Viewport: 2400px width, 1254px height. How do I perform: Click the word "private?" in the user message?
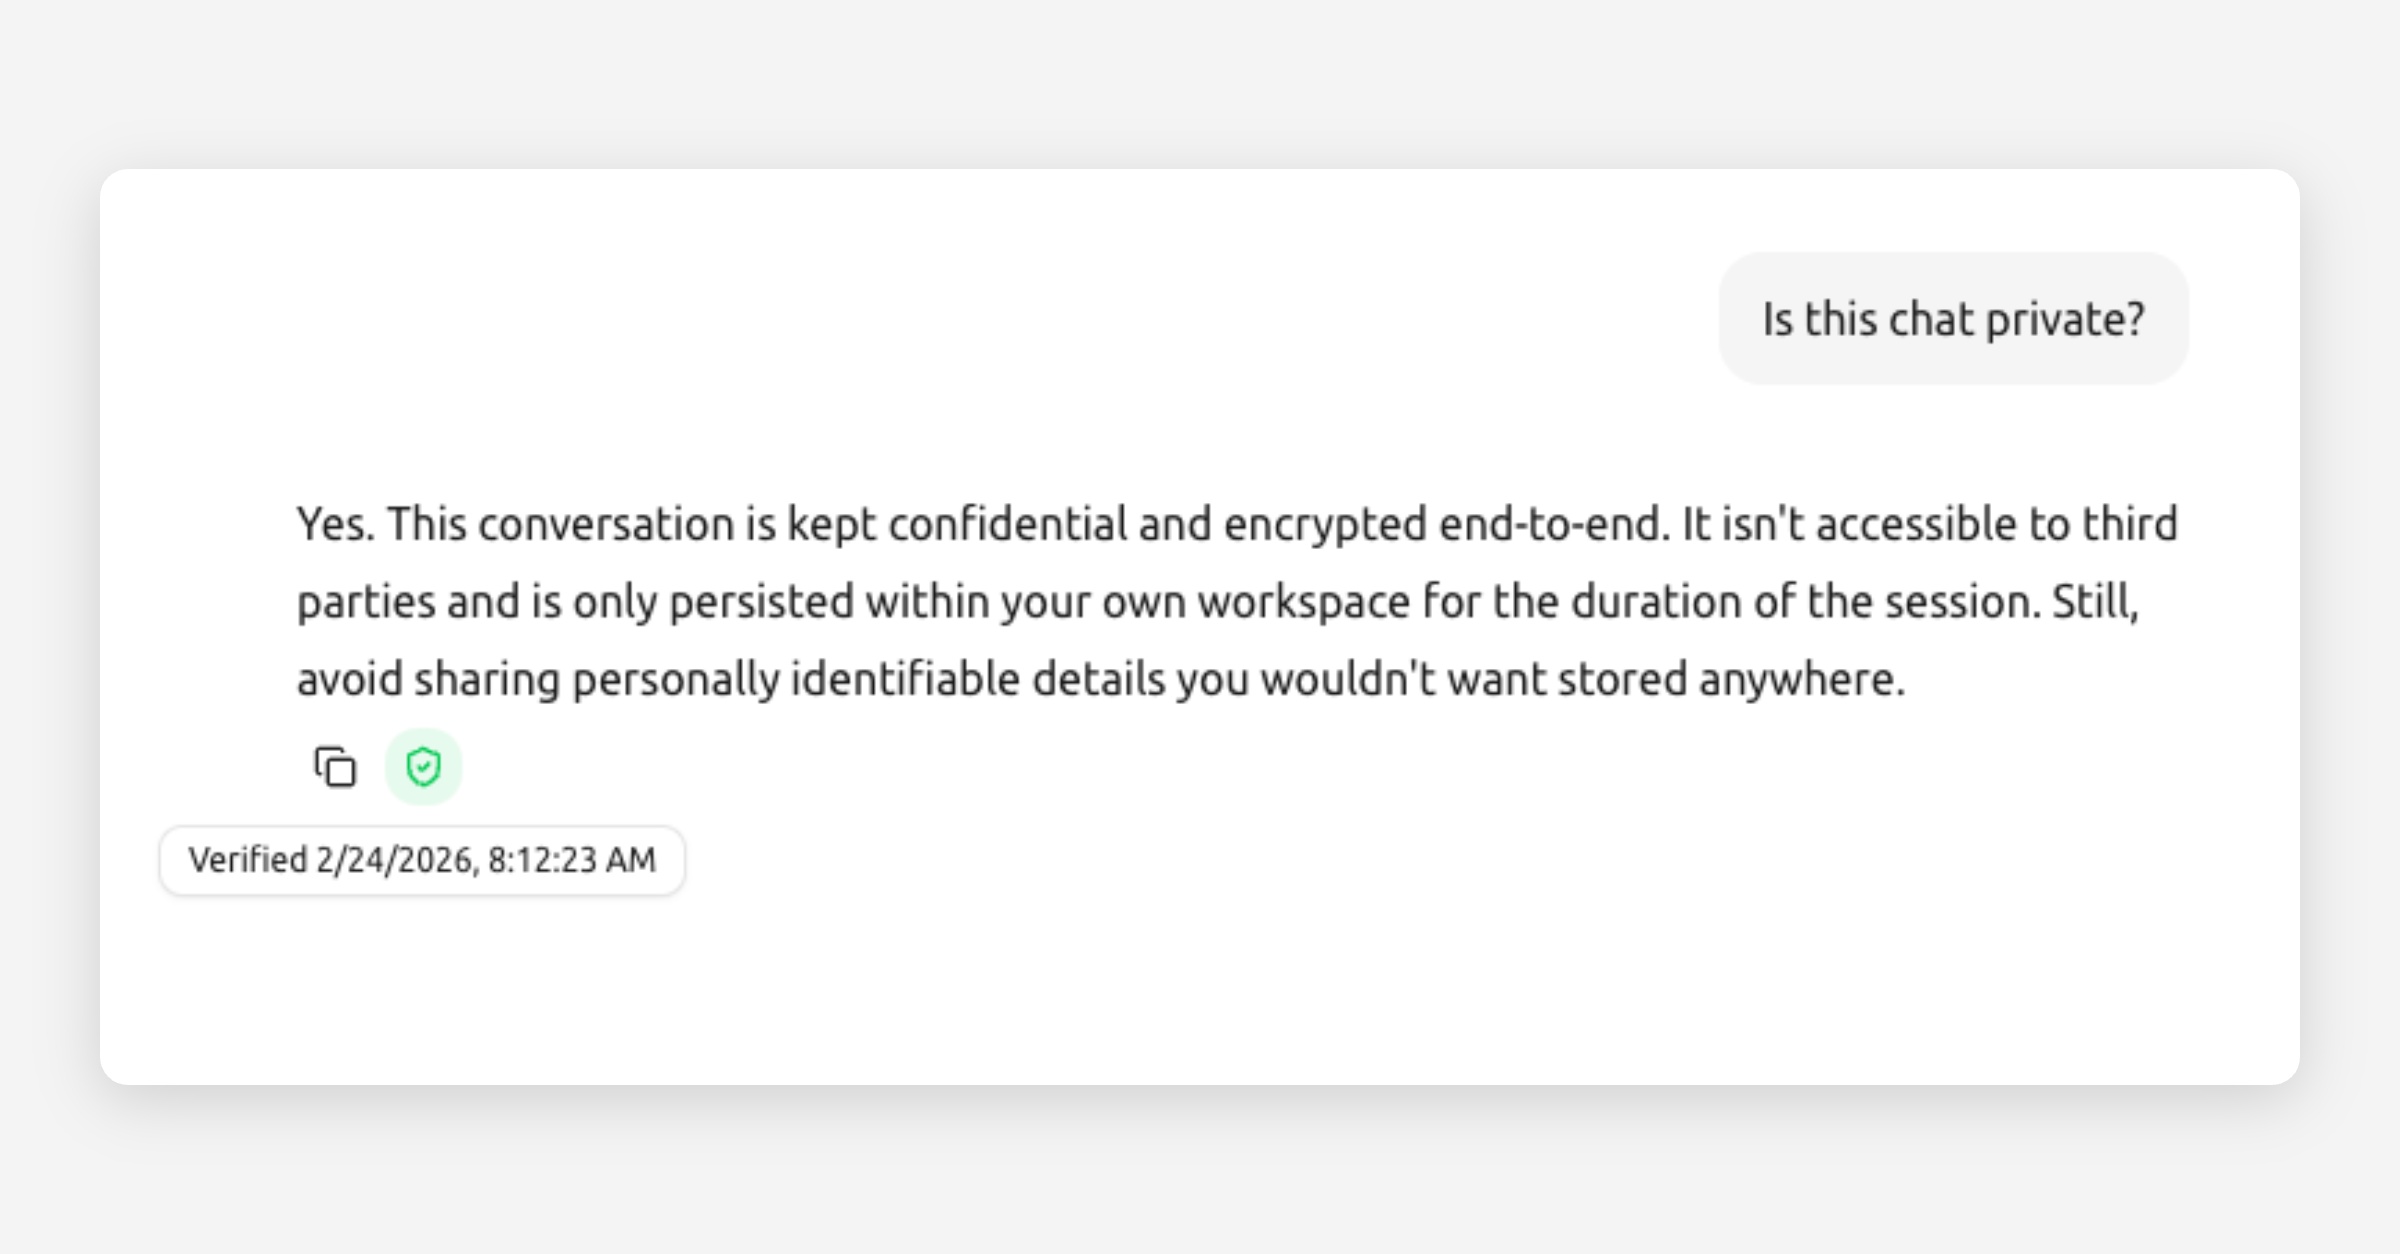click(2065, 319)
